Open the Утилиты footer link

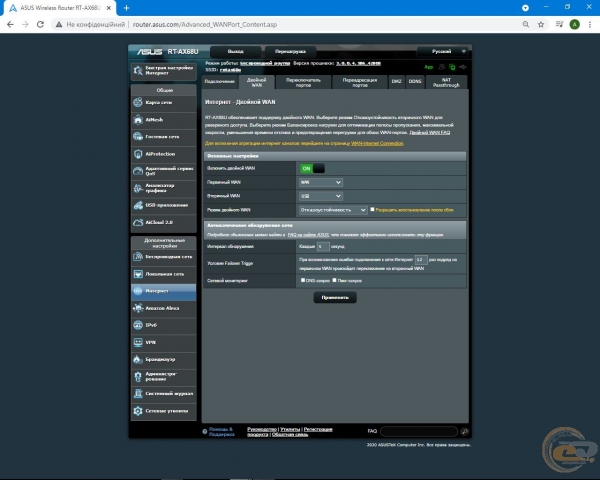pyautogui.click(x=290, y=429)
